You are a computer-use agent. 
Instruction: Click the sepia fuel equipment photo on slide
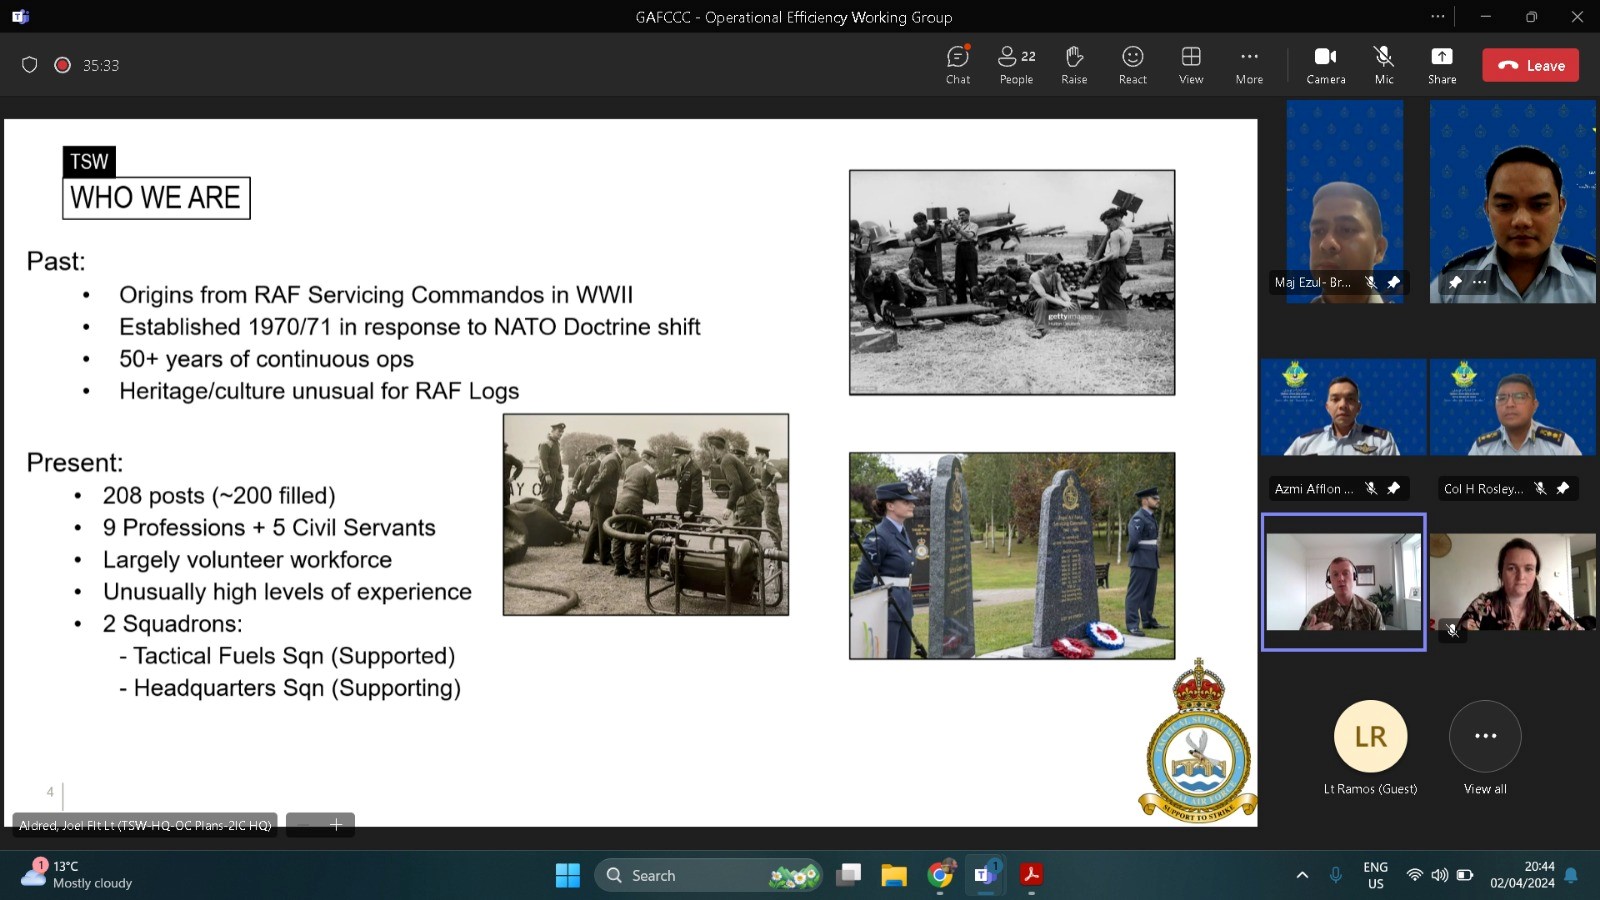(x=646, y=514)
